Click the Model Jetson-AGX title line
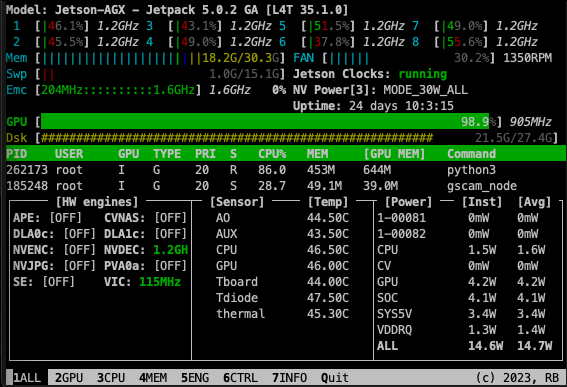 coord(177,10)
